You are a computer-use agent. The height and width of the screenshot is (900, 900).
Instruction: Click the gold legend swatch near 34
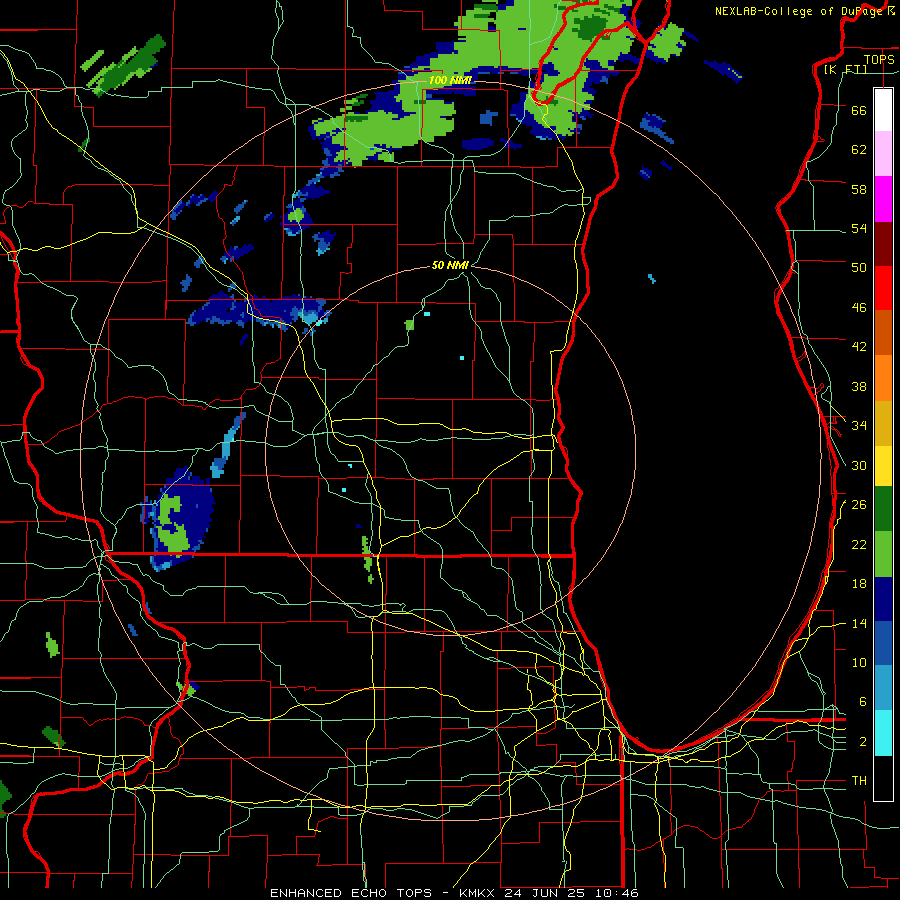click(883, 423)
